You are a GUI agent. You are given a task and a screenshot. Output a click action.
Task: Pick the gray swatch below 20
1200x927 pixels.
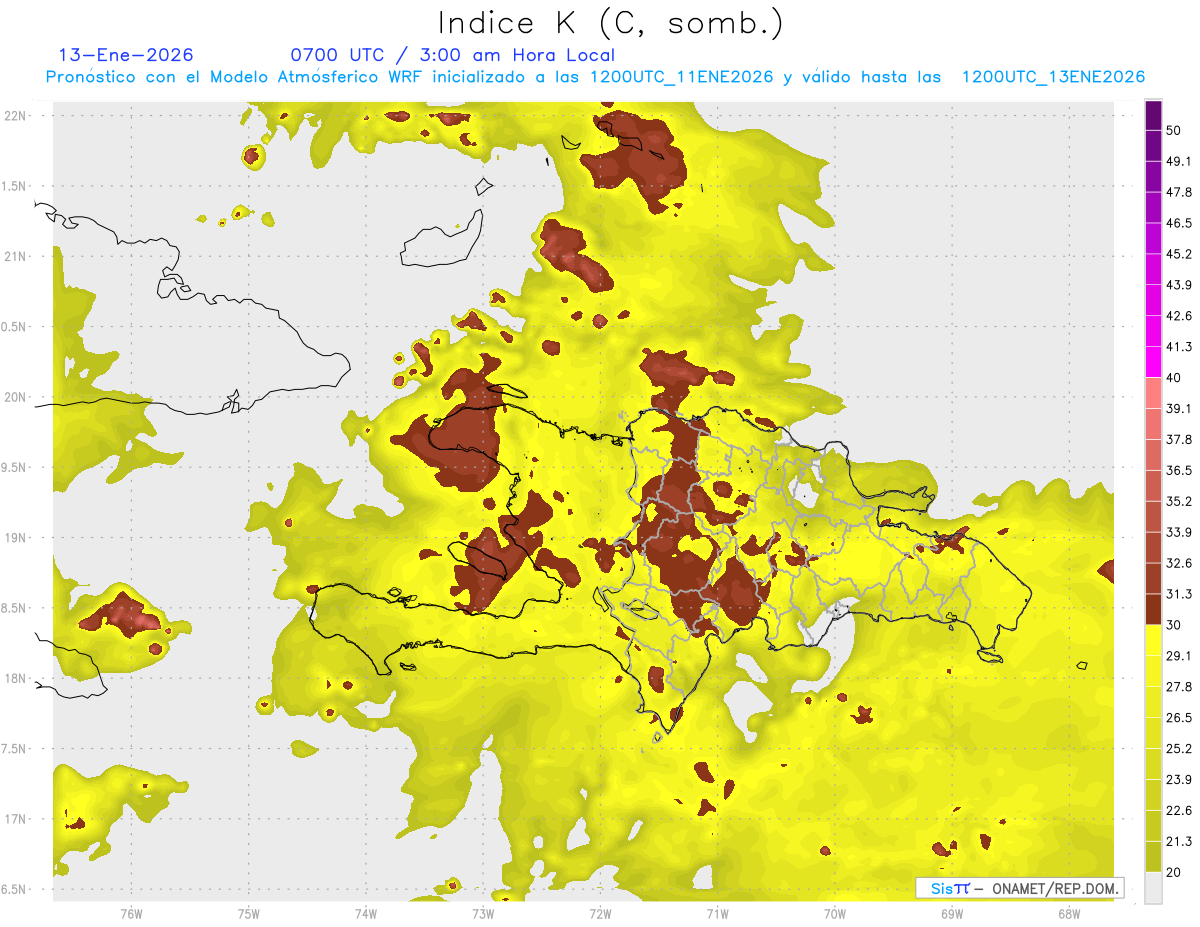pyautogui.click(x=1153, y=888)
